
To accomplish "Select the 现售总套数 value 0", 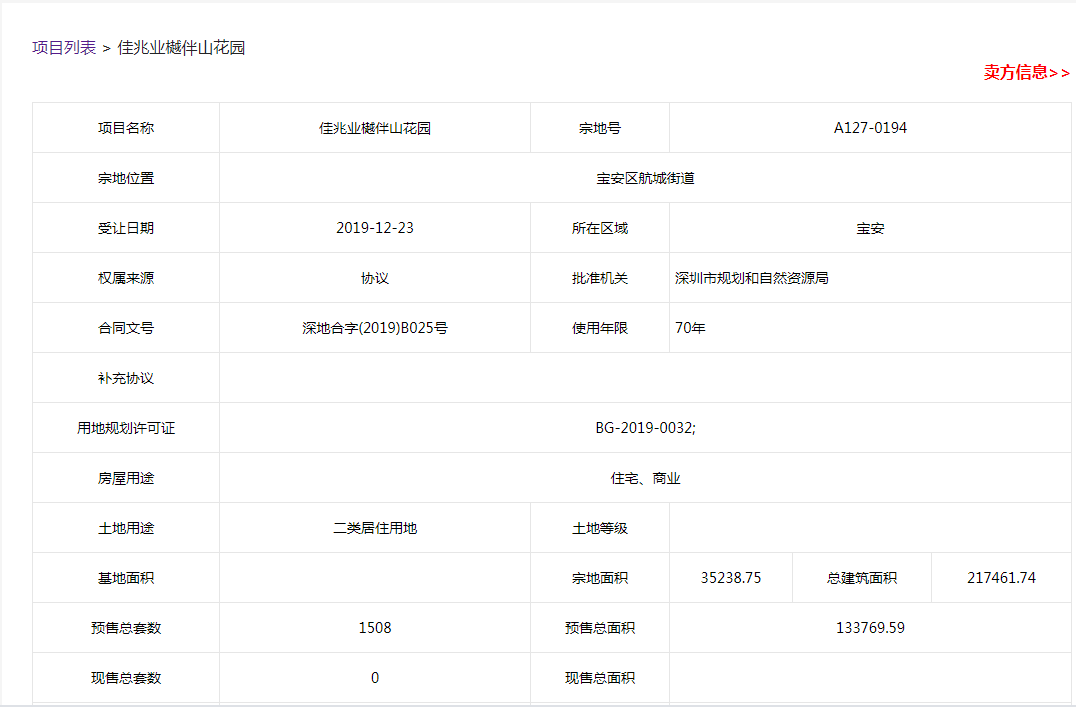I will tap(374, 677).
